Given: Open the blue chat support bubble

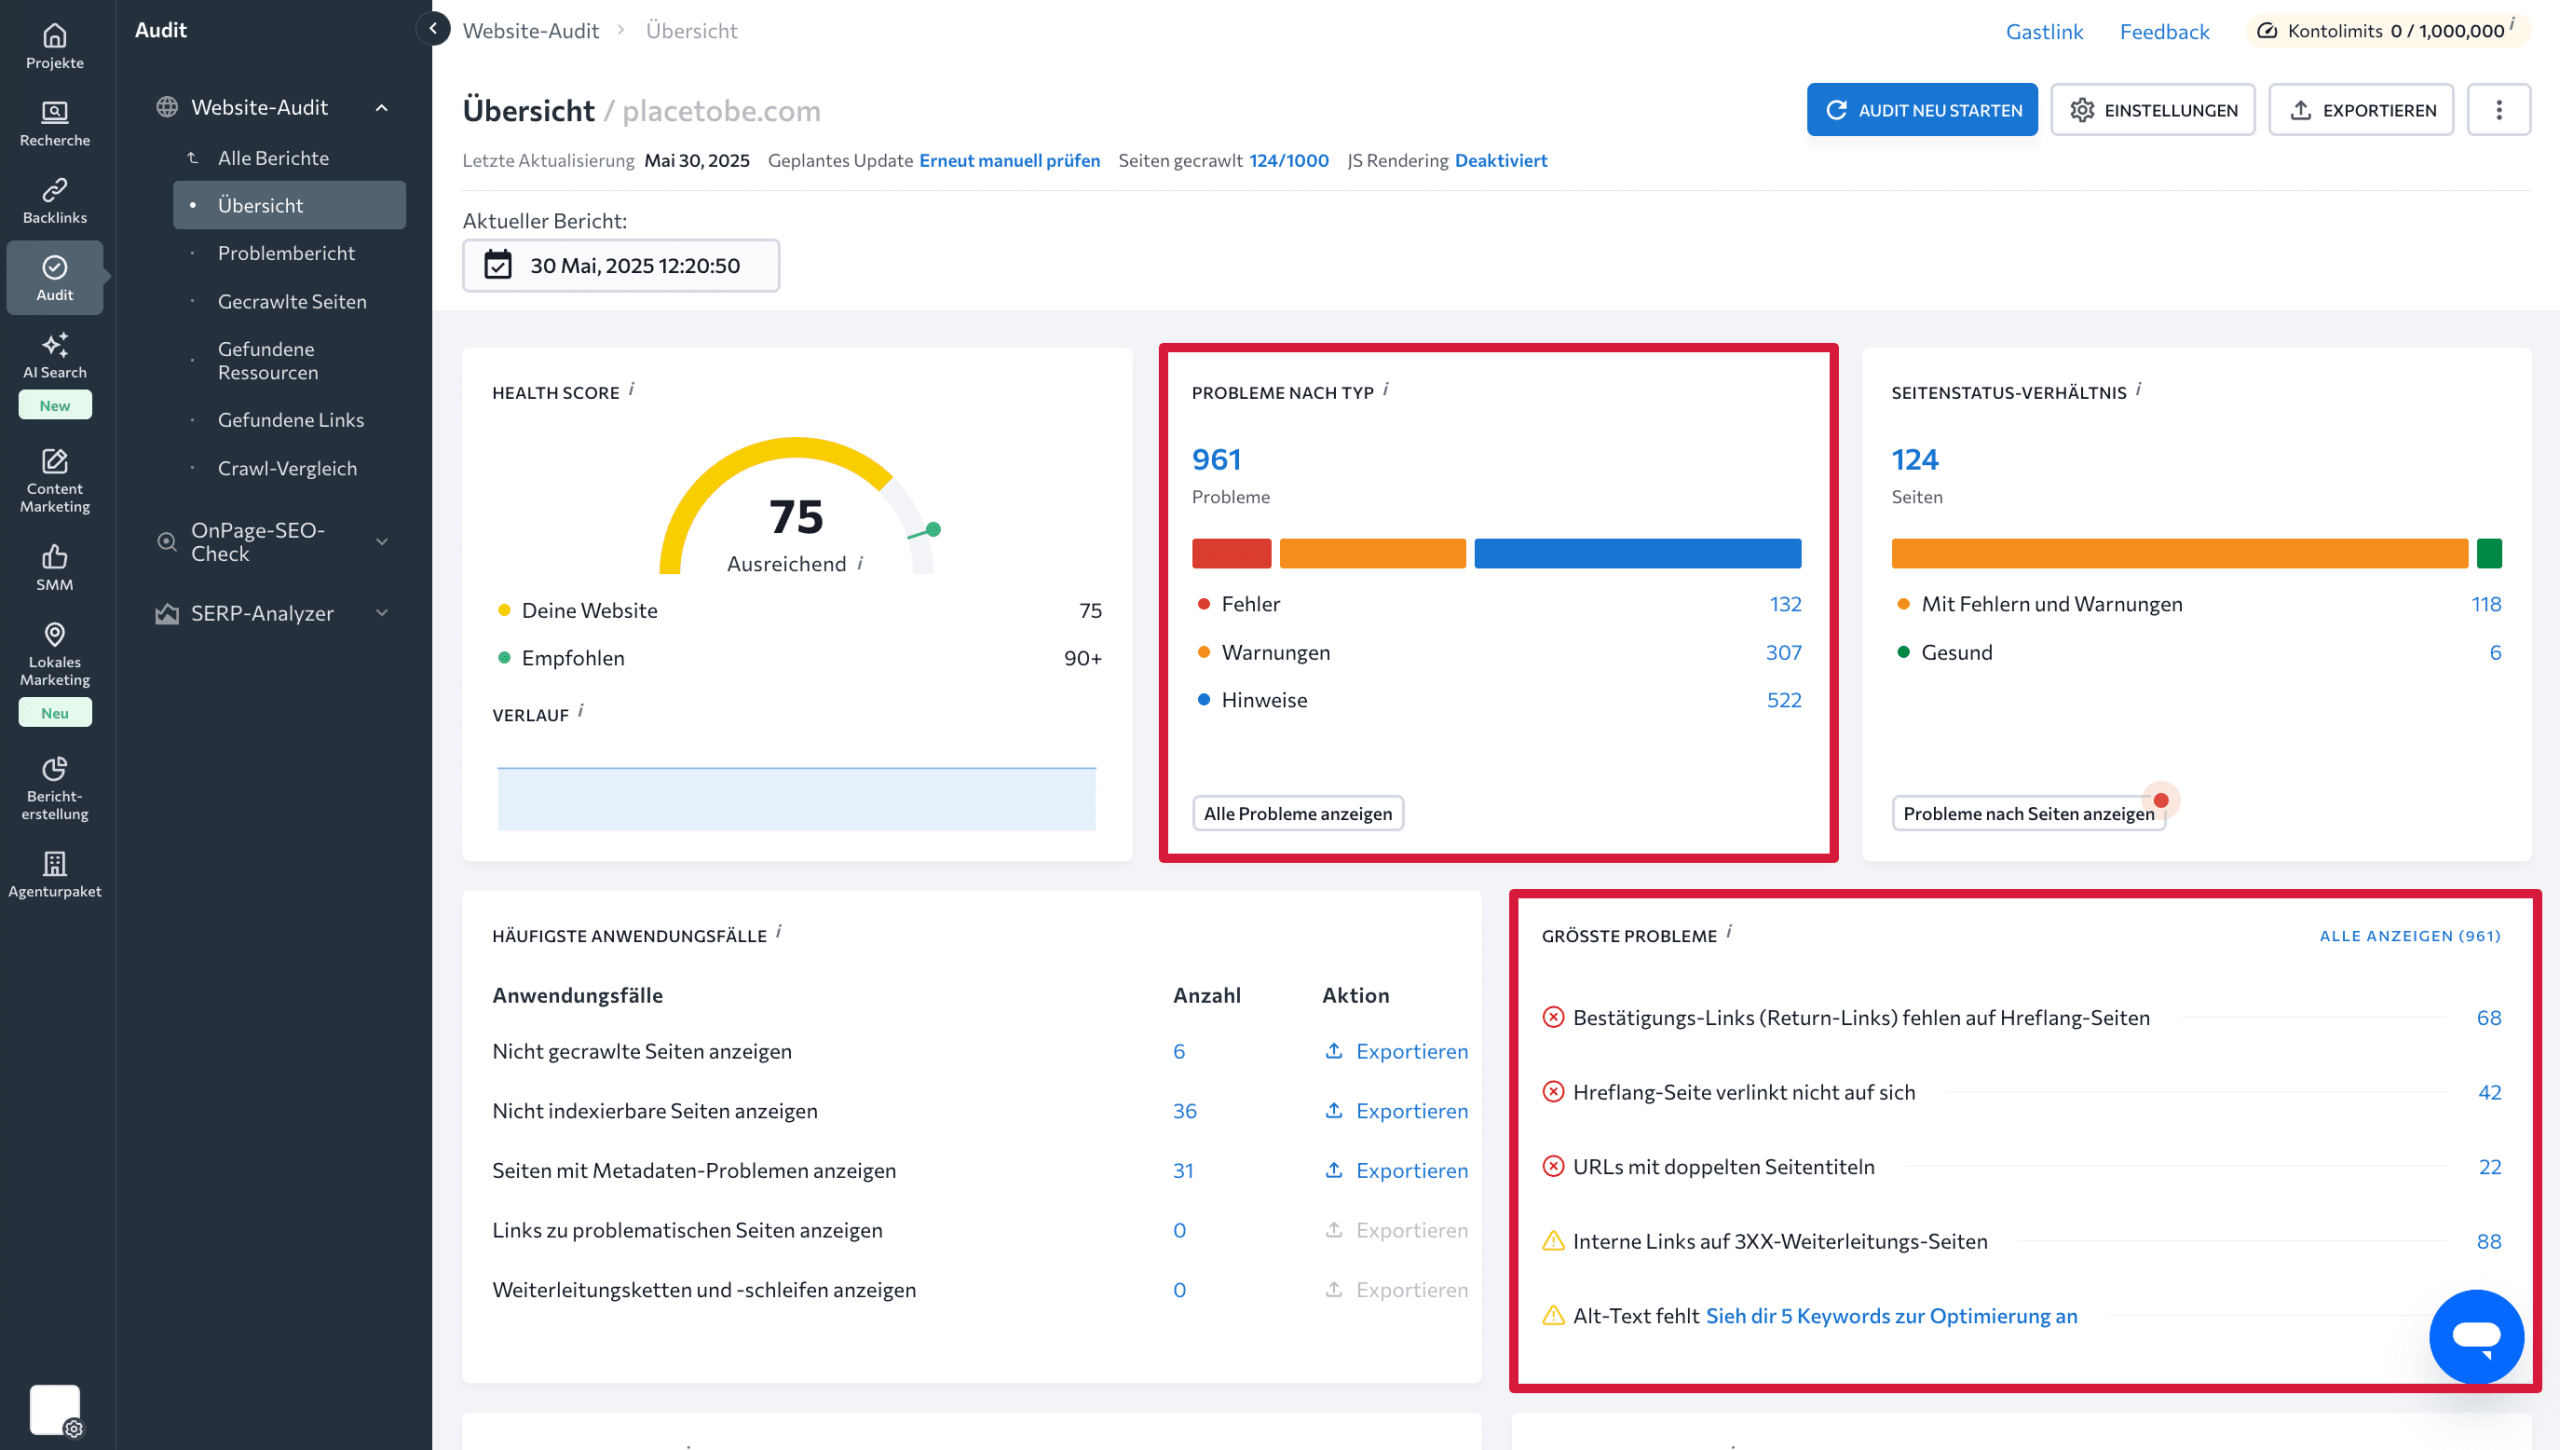Looking at the screenshot, I should [x=2476, y=1337].
